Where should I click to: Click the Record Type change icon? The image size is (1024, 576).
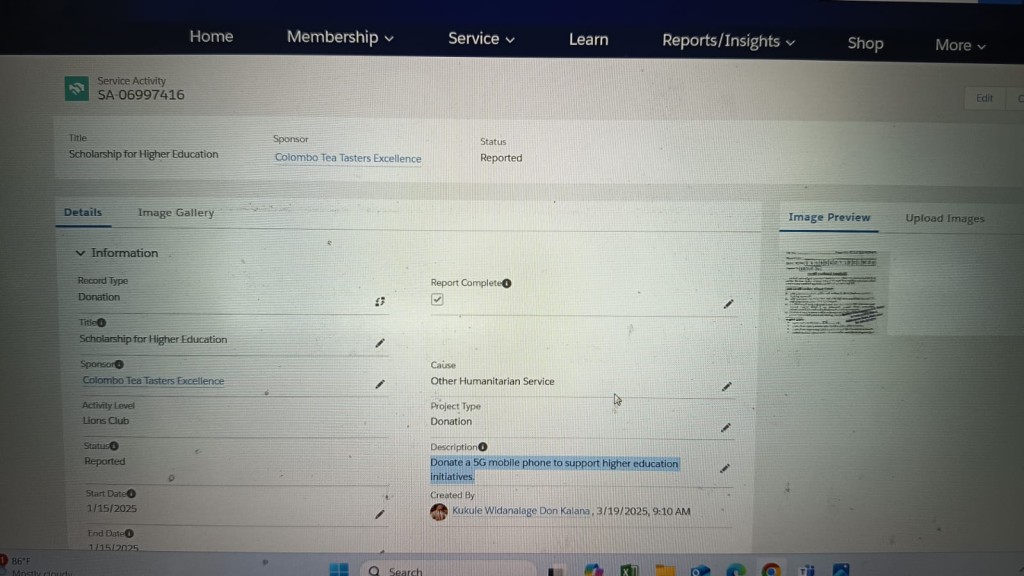(380, 302)
